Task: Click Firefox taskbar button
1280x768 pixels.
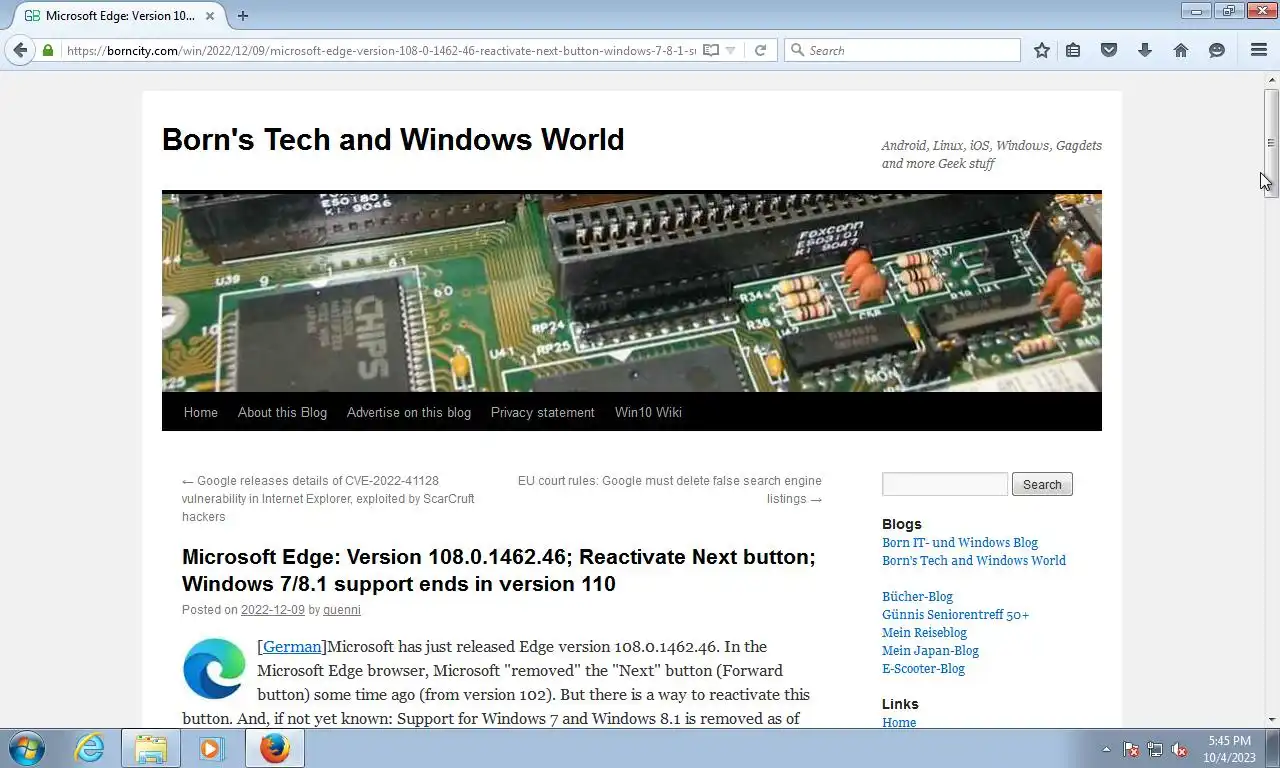Action: click(274, 748)
